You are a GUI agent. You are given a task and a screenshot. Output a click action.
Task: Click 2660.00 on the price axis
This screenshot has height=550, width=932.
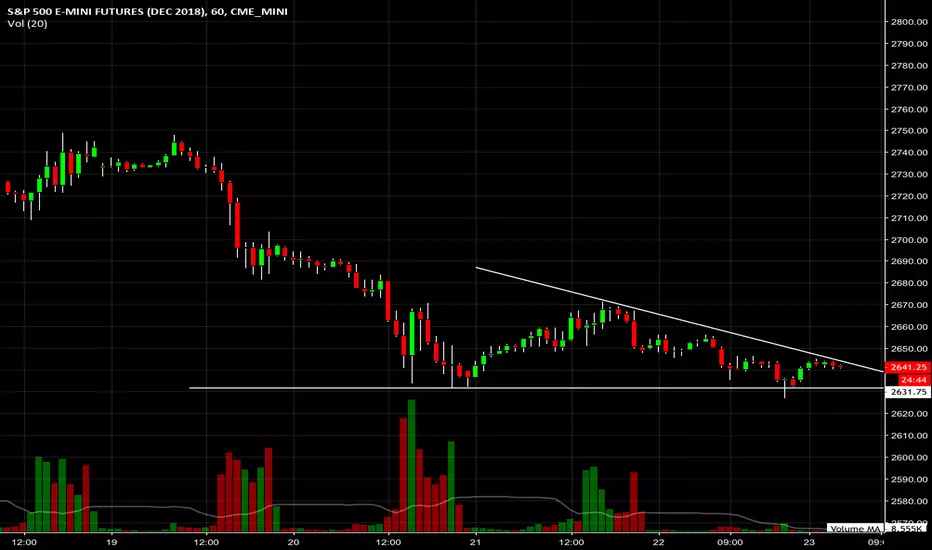[x=909, y=327]
